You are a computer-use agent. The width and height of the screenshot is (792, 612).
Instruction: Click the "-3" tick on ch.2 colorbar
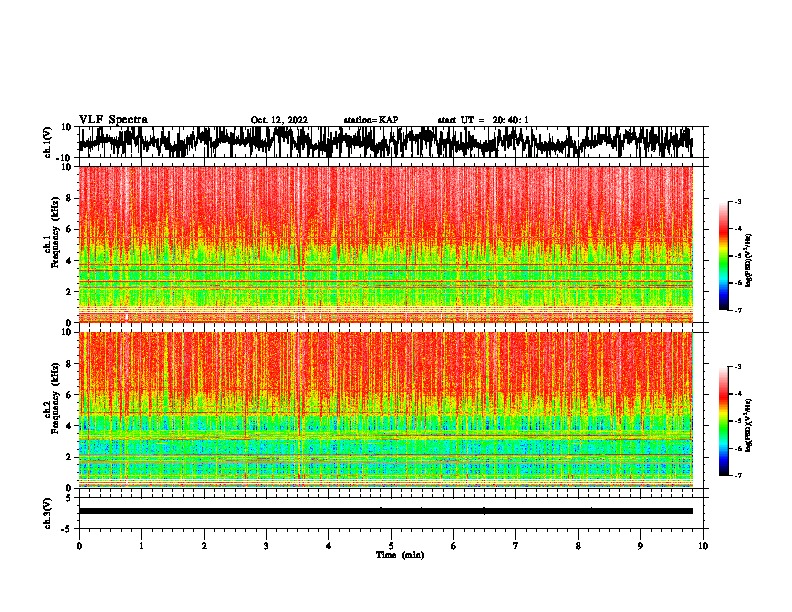click(x=738, y=367)
